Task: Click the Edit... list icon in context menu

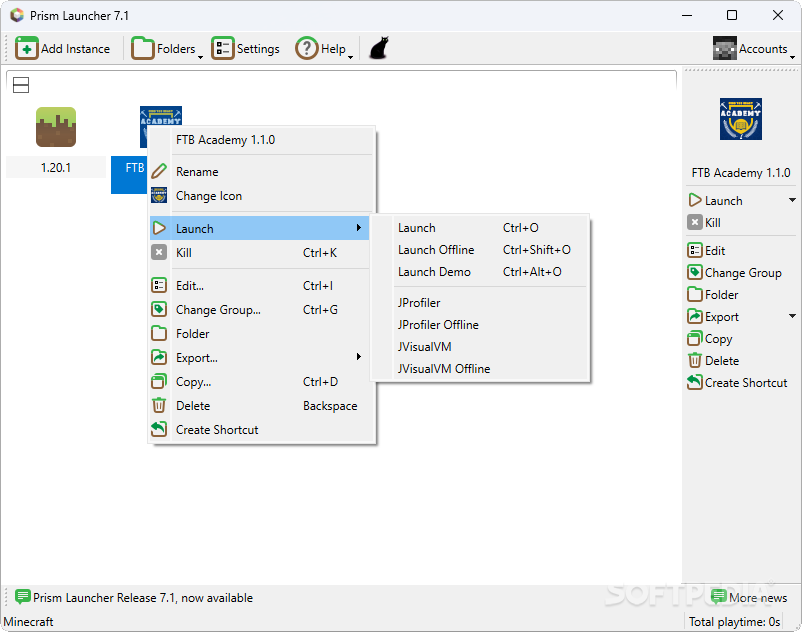Action: [159, 285]
